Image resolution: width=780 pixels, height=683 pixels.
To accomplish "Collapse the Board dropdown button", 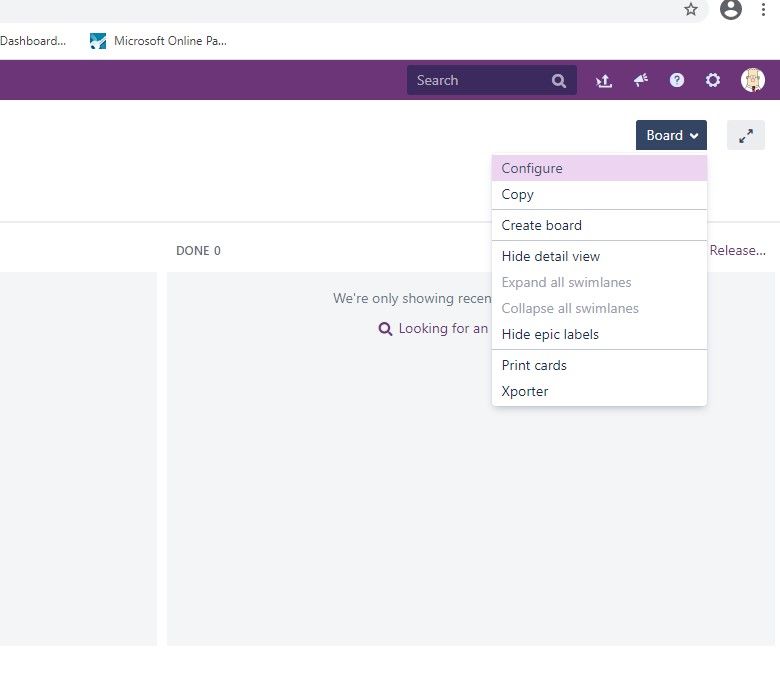I will click(x=671, y=135).
